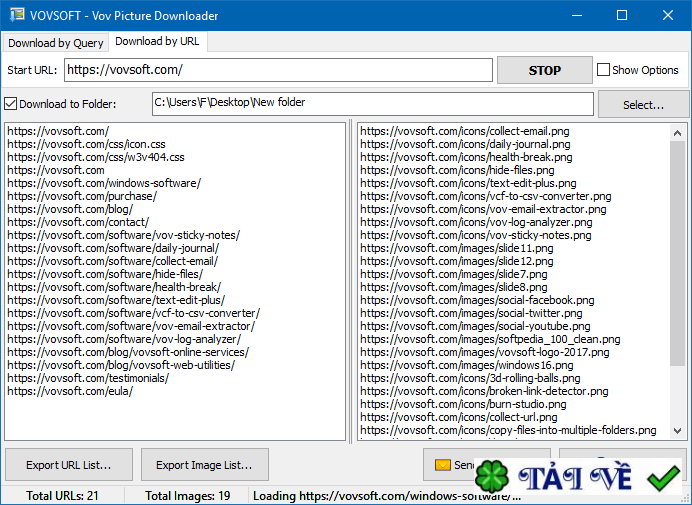Select icons/hide-files.png in image list
This screenshot has height=505, width=692.
point(457,170)
